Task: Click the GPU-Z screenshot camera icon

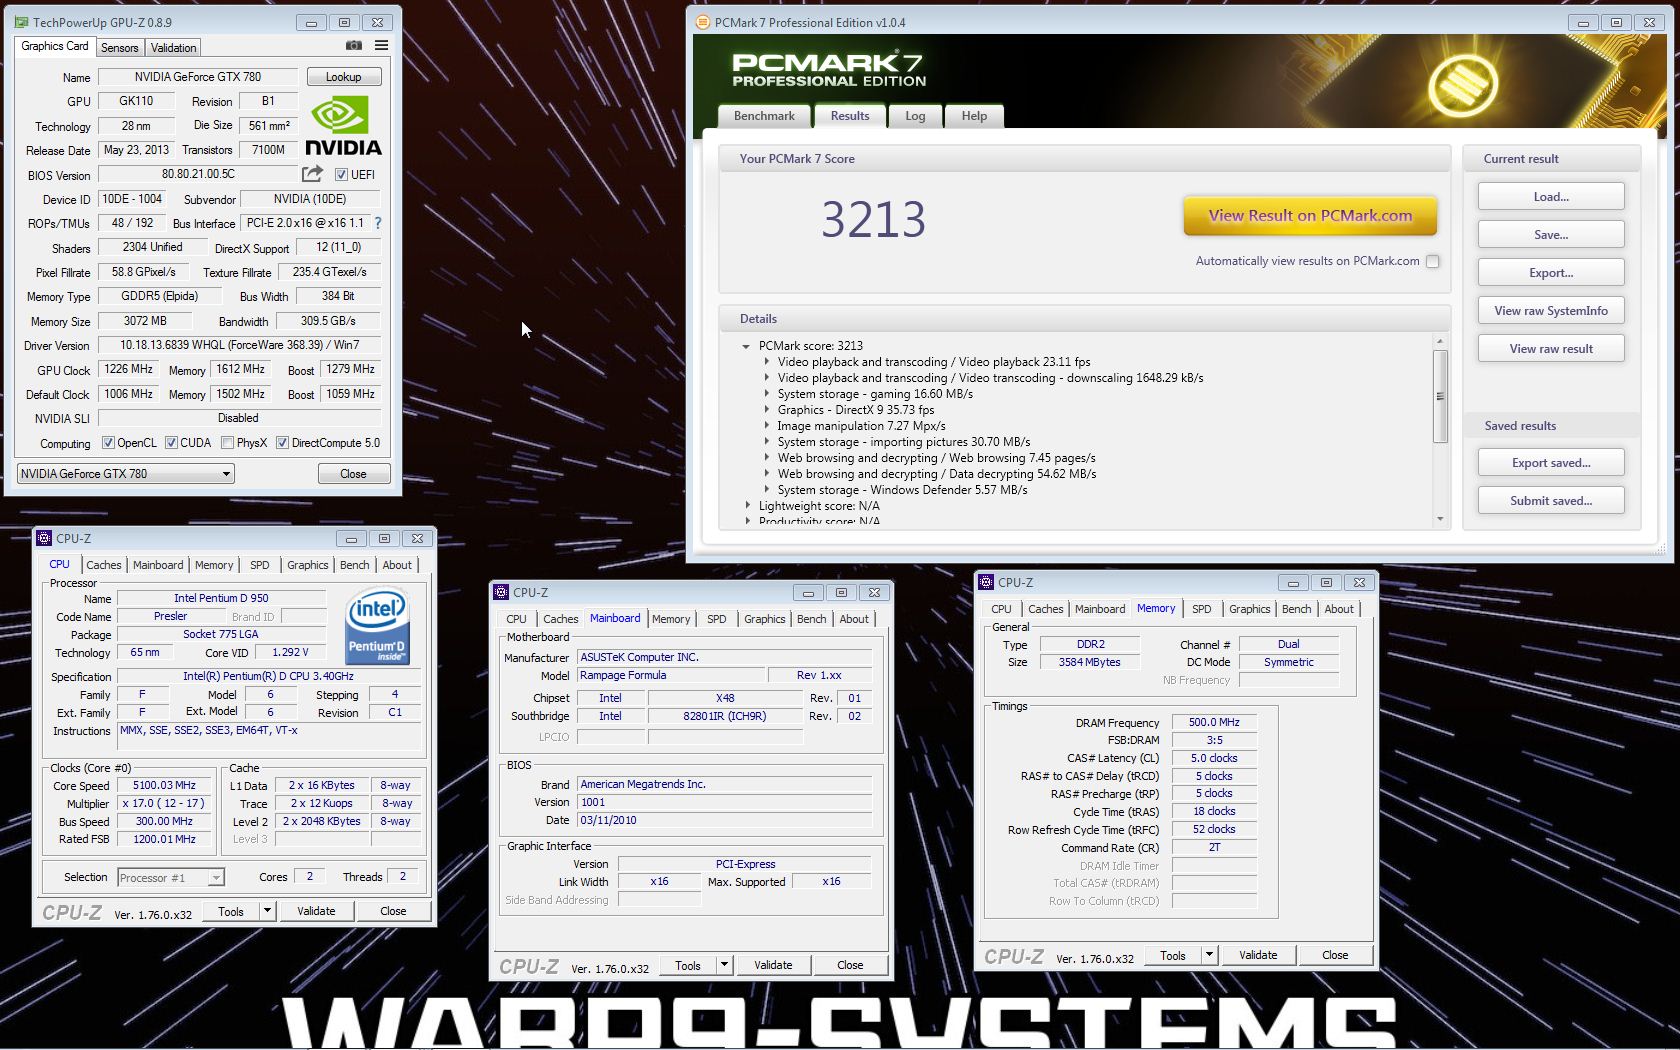Action: pos(354,46)
